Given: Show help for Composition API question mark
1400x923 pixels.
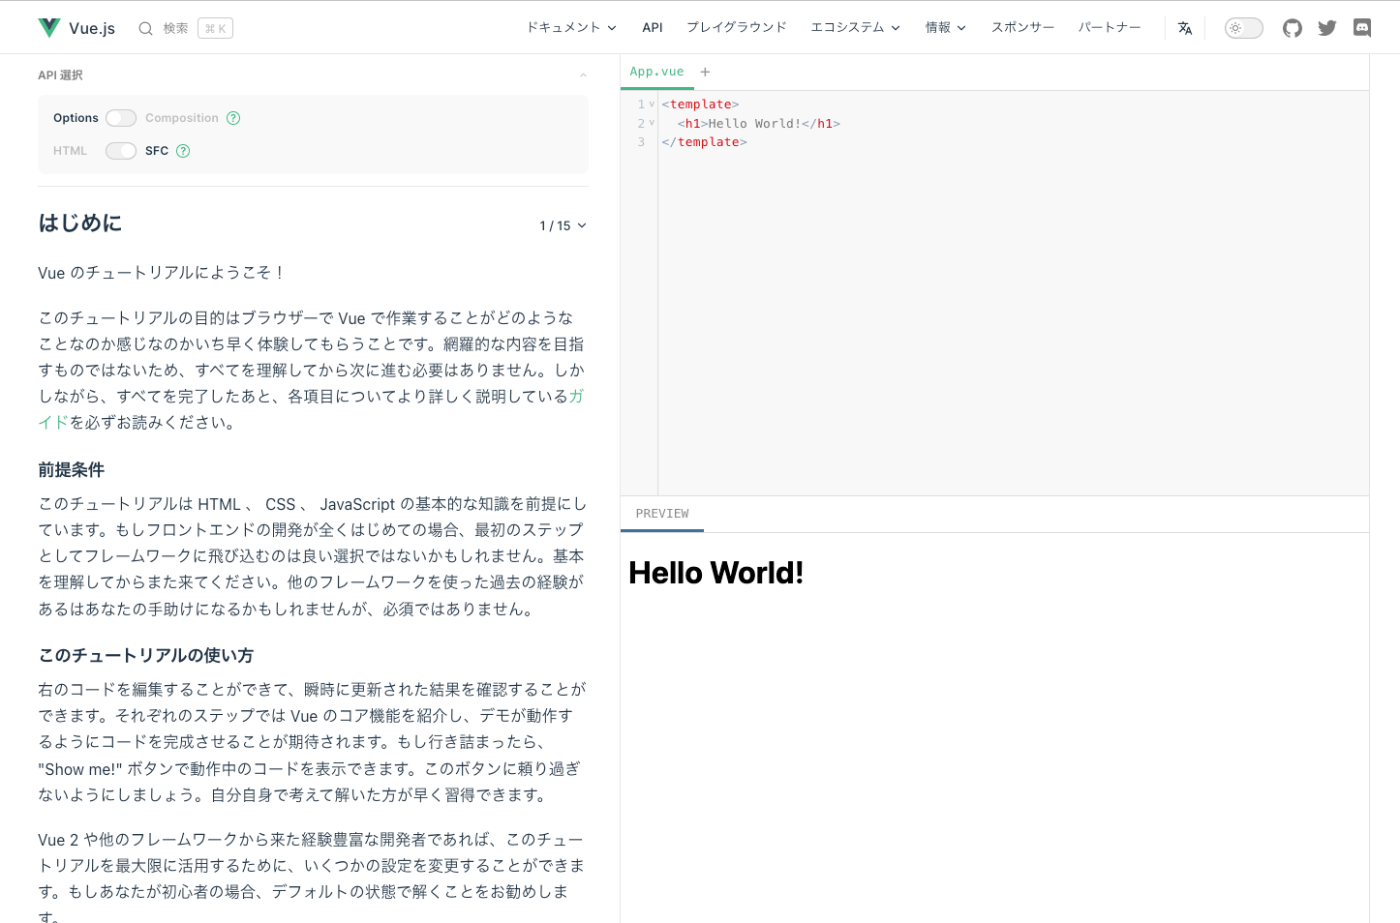Looking at the screenshot, I should pyautogui.click(x=233, y=118).
